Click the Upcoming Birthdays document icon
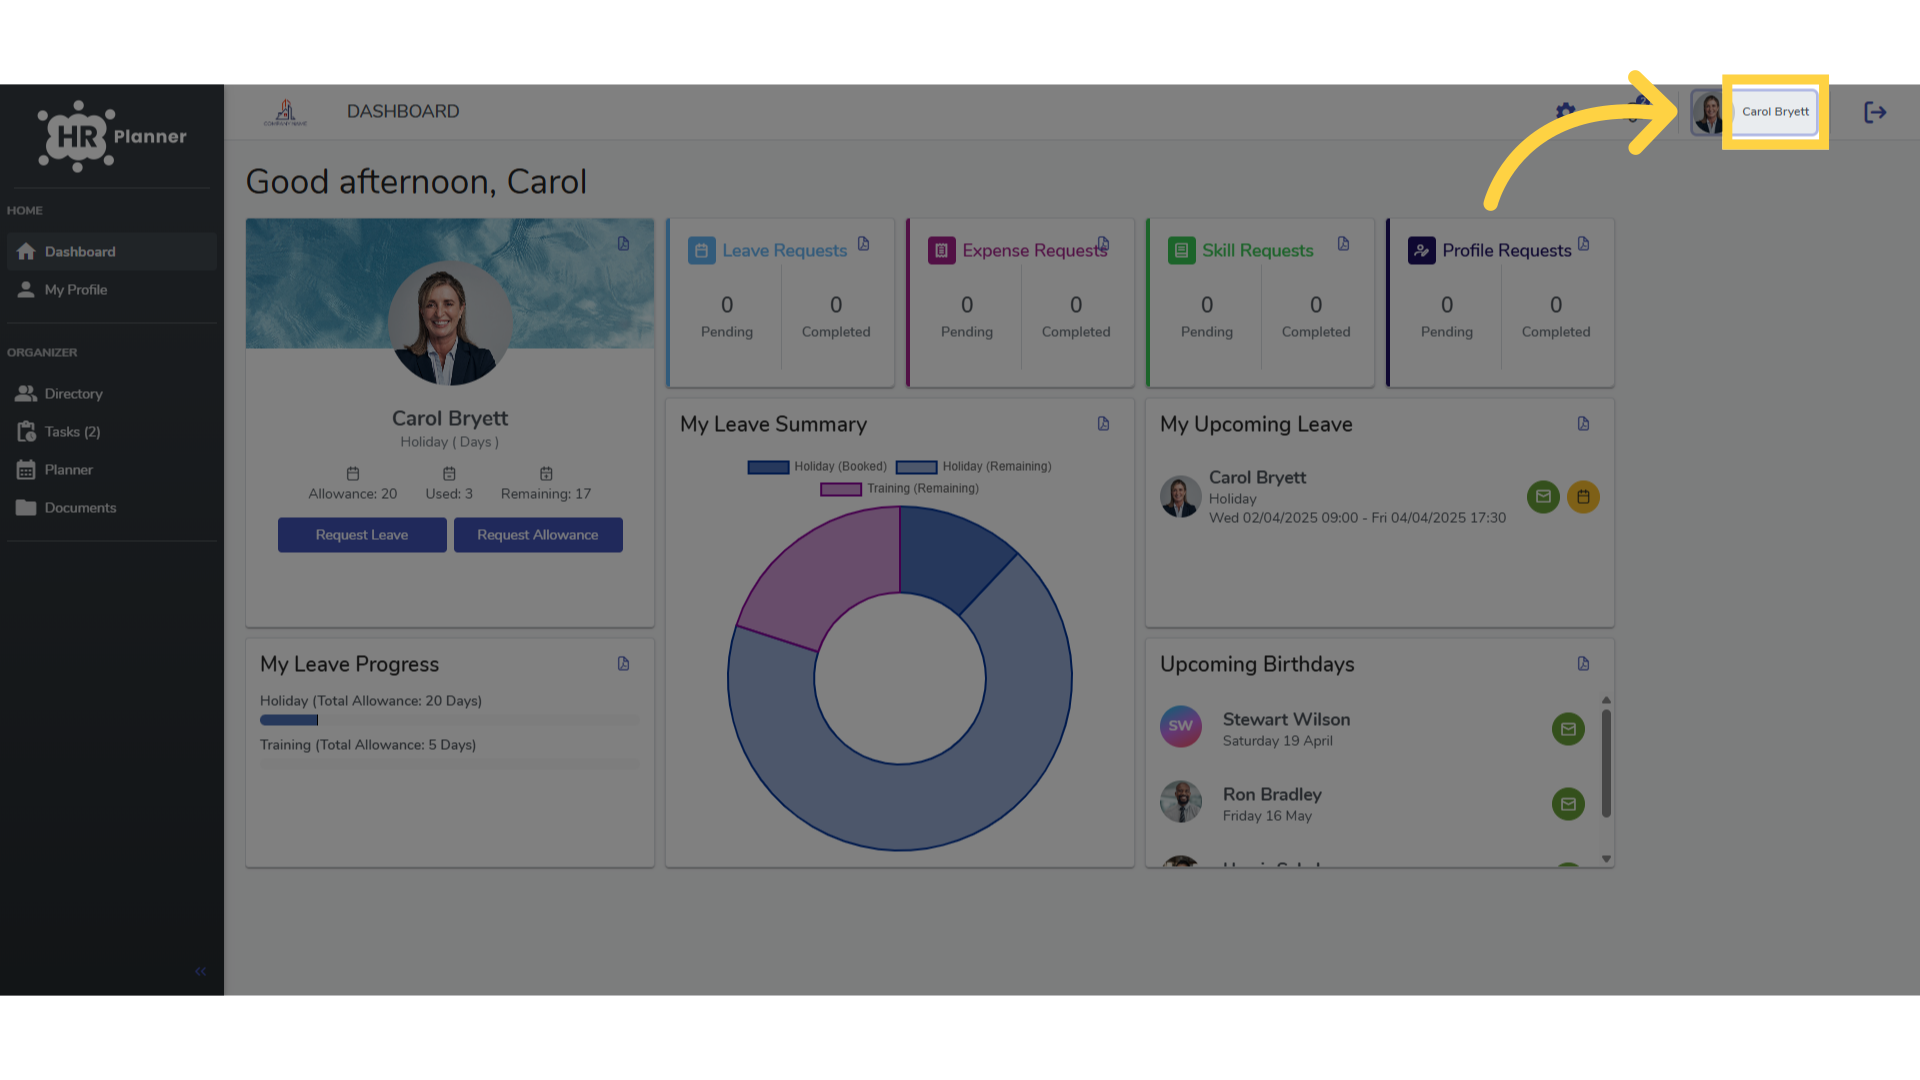The image size is (1920, 1080). pyautogui.click(x=1583, y=664)
